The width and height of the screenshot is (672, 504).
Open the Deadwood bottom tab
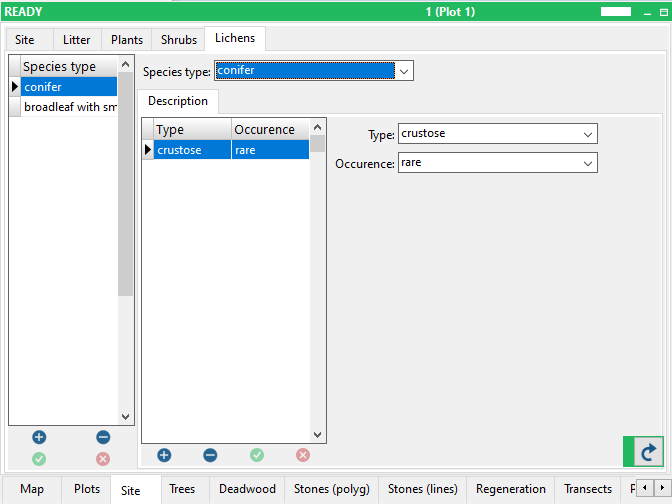pos(247,489)
